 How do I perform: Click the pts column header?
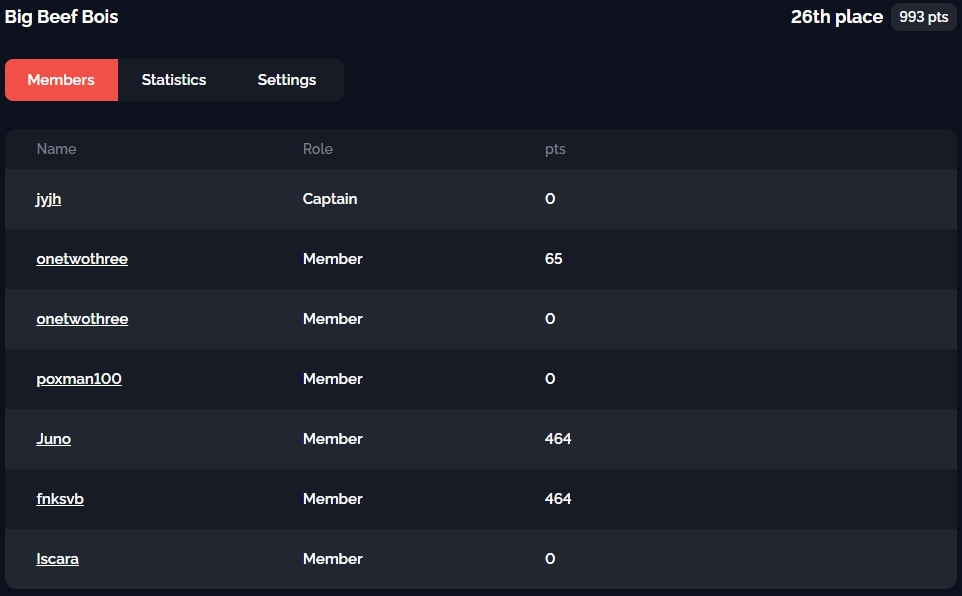pyautogui.click(x=555, y=149)
